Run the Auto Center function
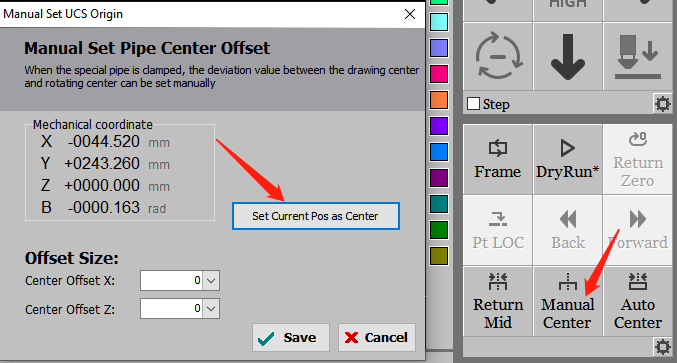677x363 pixels. coord(637,301)
